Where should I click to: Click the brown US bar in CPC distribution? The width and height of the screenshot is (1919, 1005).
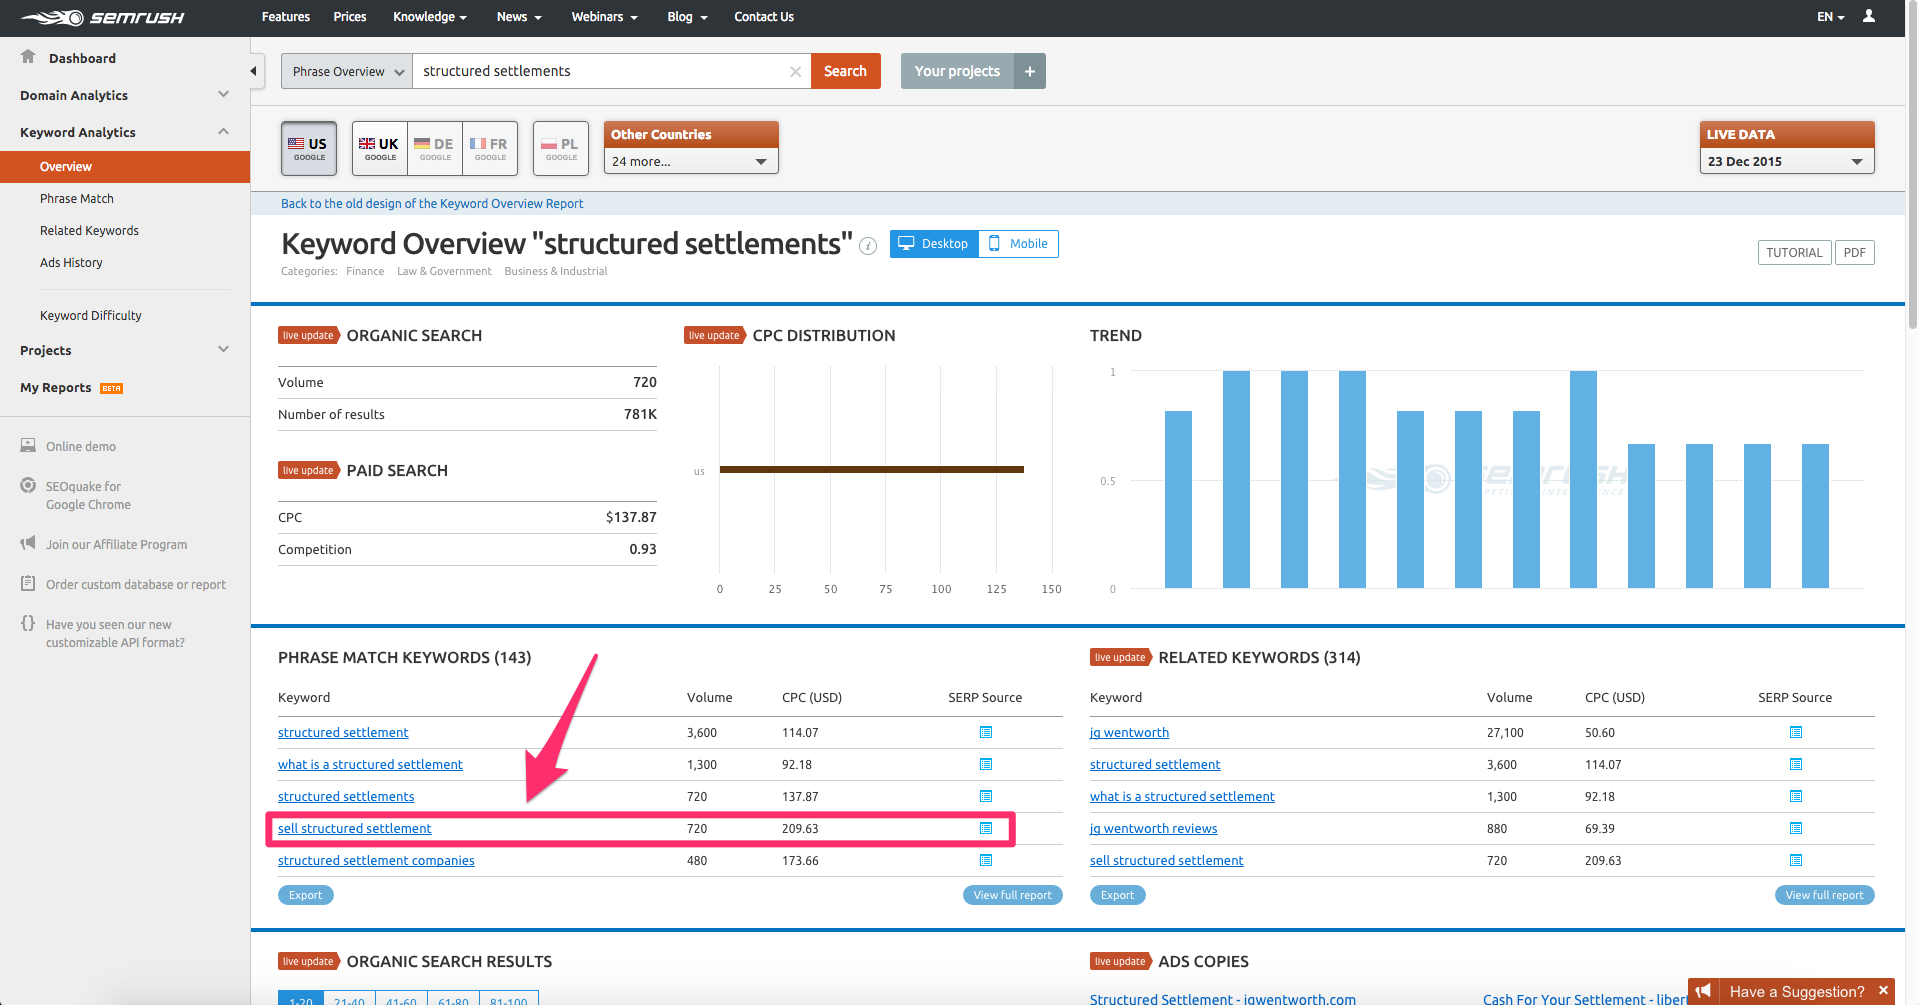[872, 469]
